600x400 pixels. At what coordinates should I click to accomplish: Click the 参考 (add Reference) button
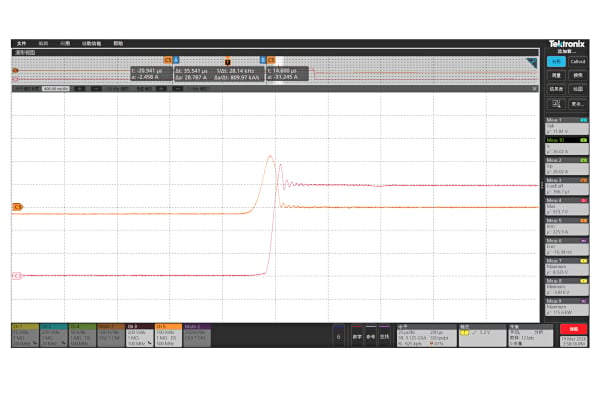pos(371,336)
